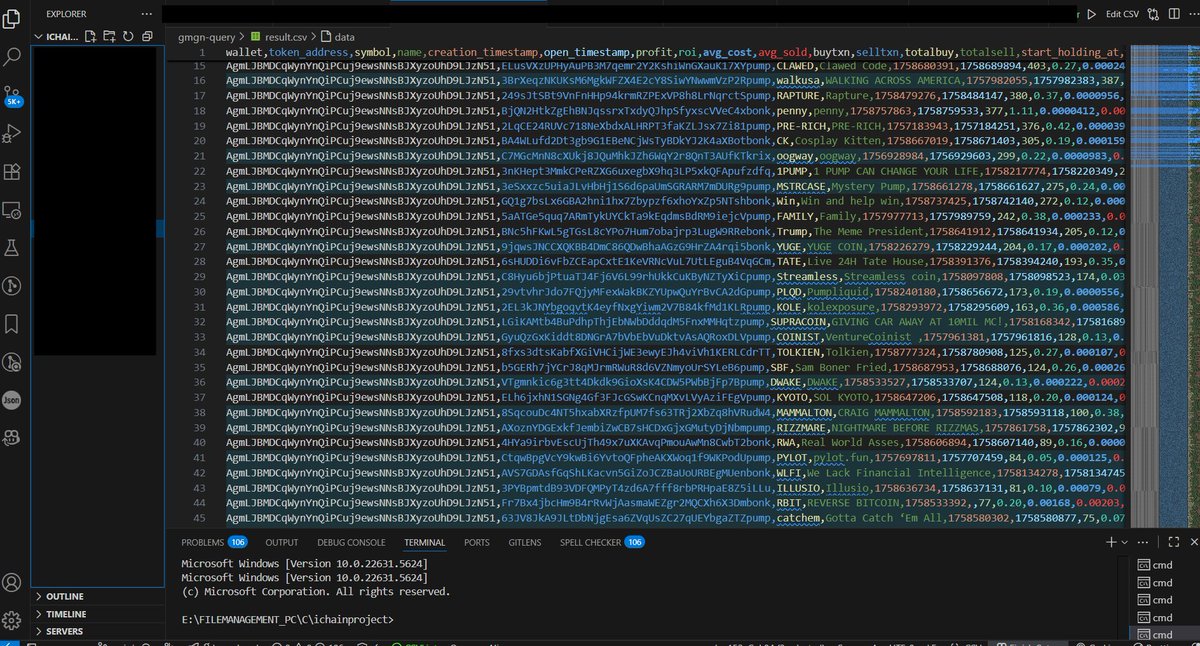Open the Search view magnifier icon
Screen dimensions: 1200x646
12,57
